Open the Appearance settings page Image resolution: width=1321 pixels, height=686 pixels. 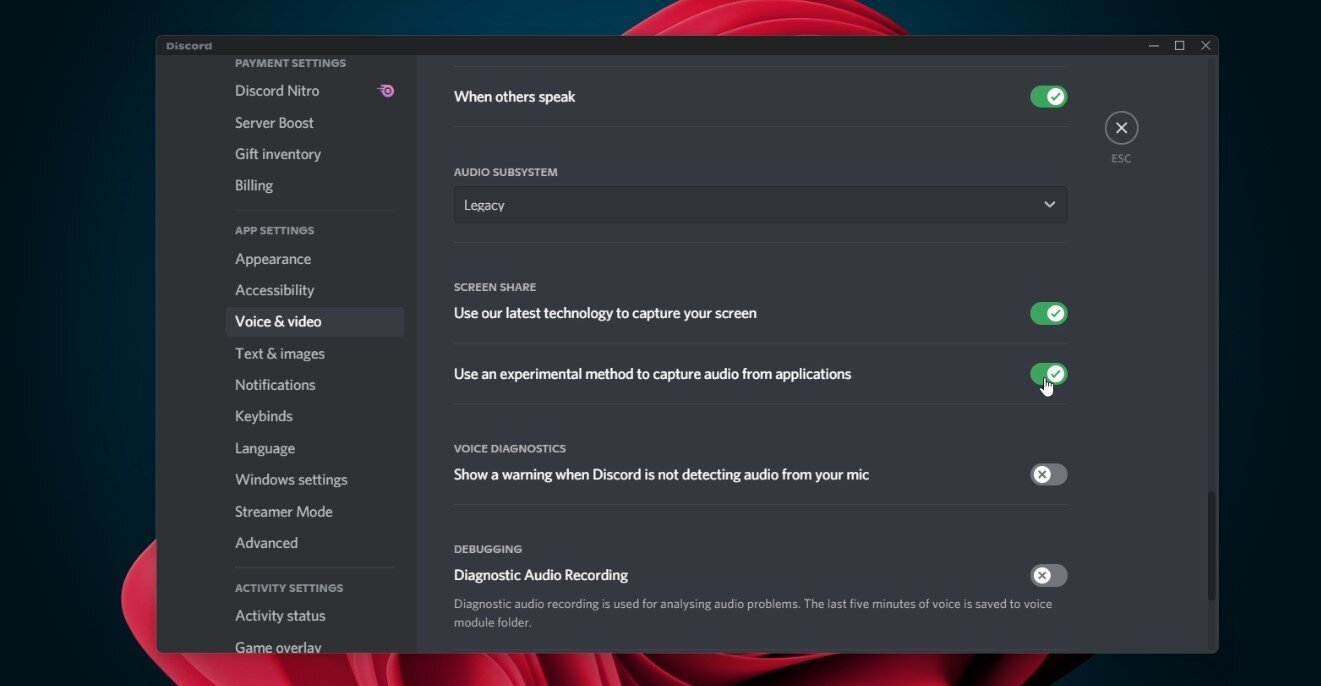(273, 259)
